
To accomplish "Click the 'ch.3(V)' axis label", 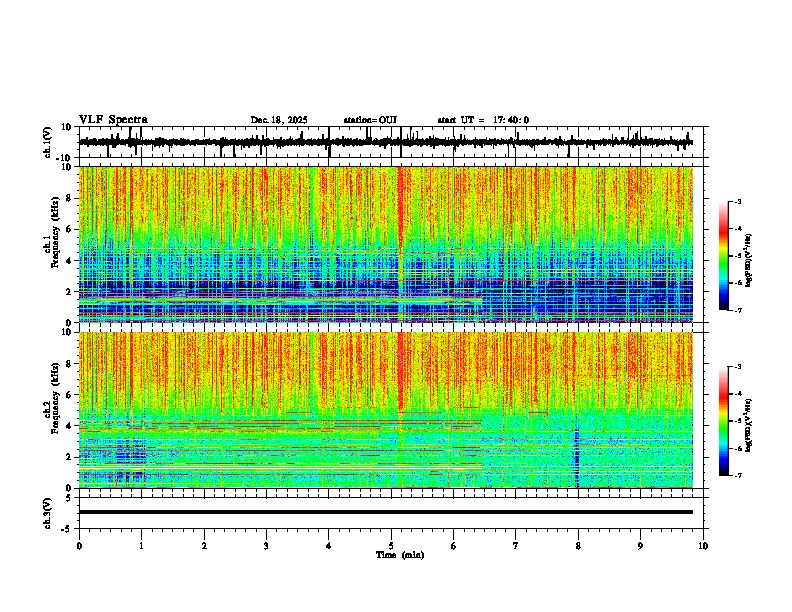I will pos(48,513).
